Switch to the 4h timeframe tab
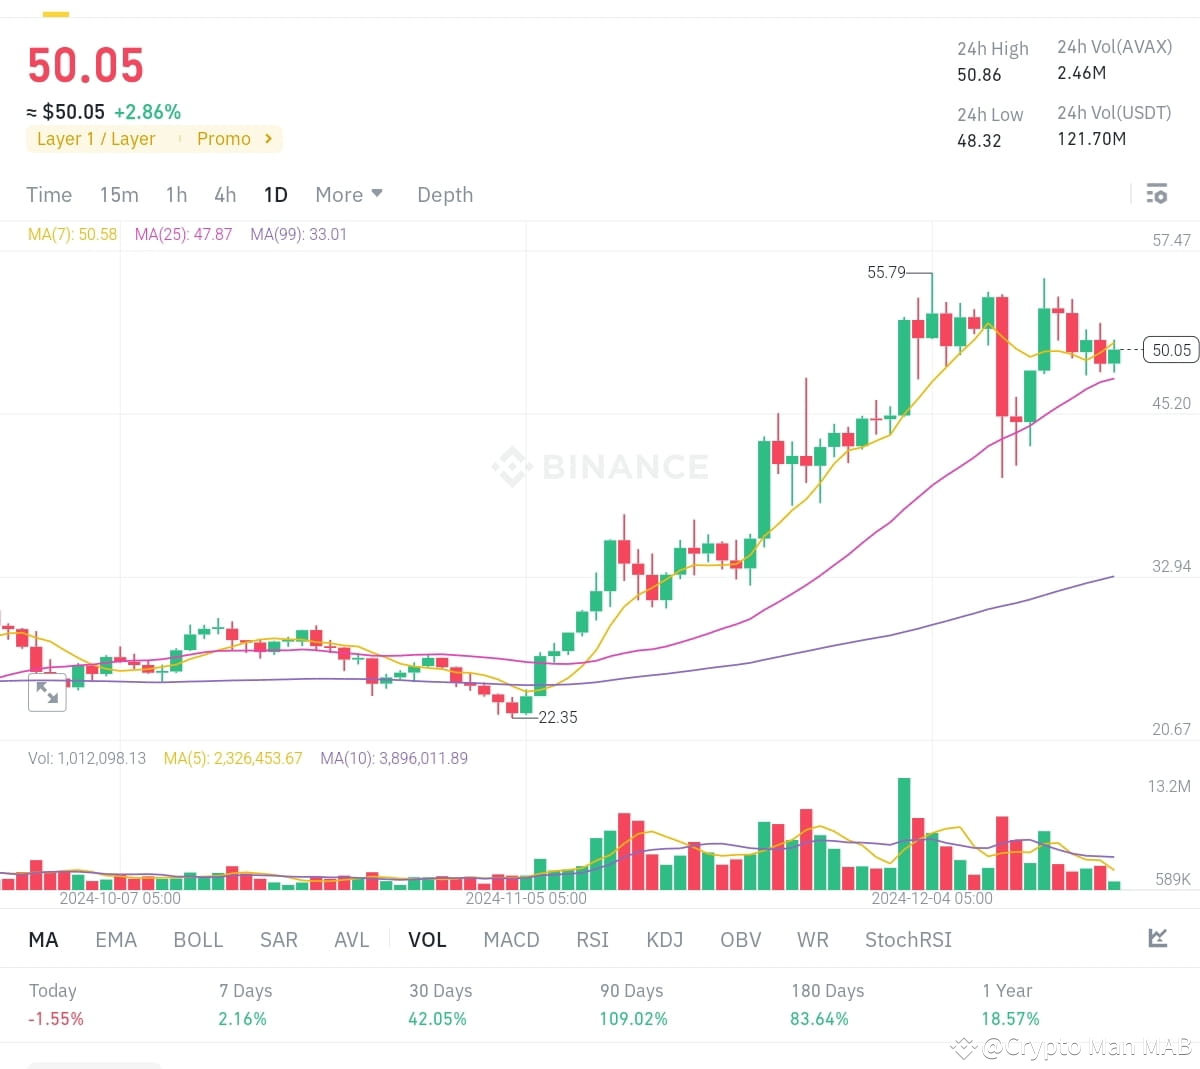The height and width of the screenshot is (1069, 1200). tap(224, 194)
